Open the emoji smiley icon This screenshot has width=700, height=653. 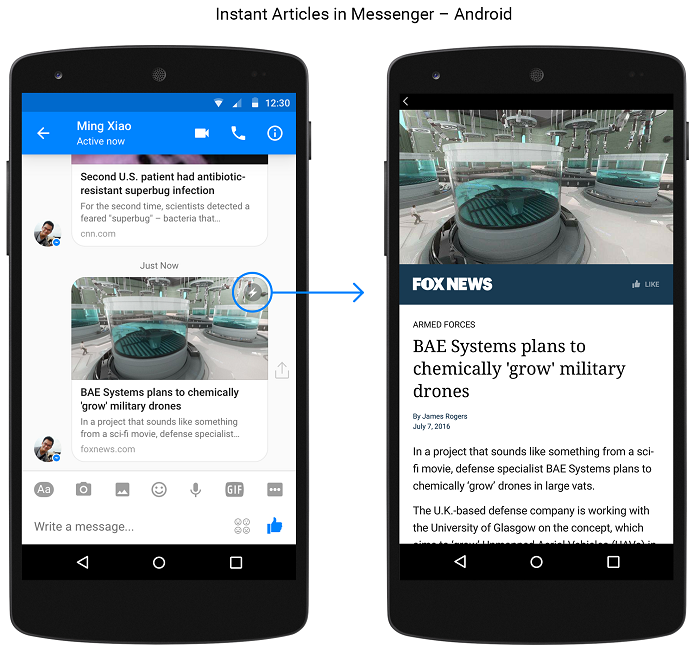click(159, 490)
